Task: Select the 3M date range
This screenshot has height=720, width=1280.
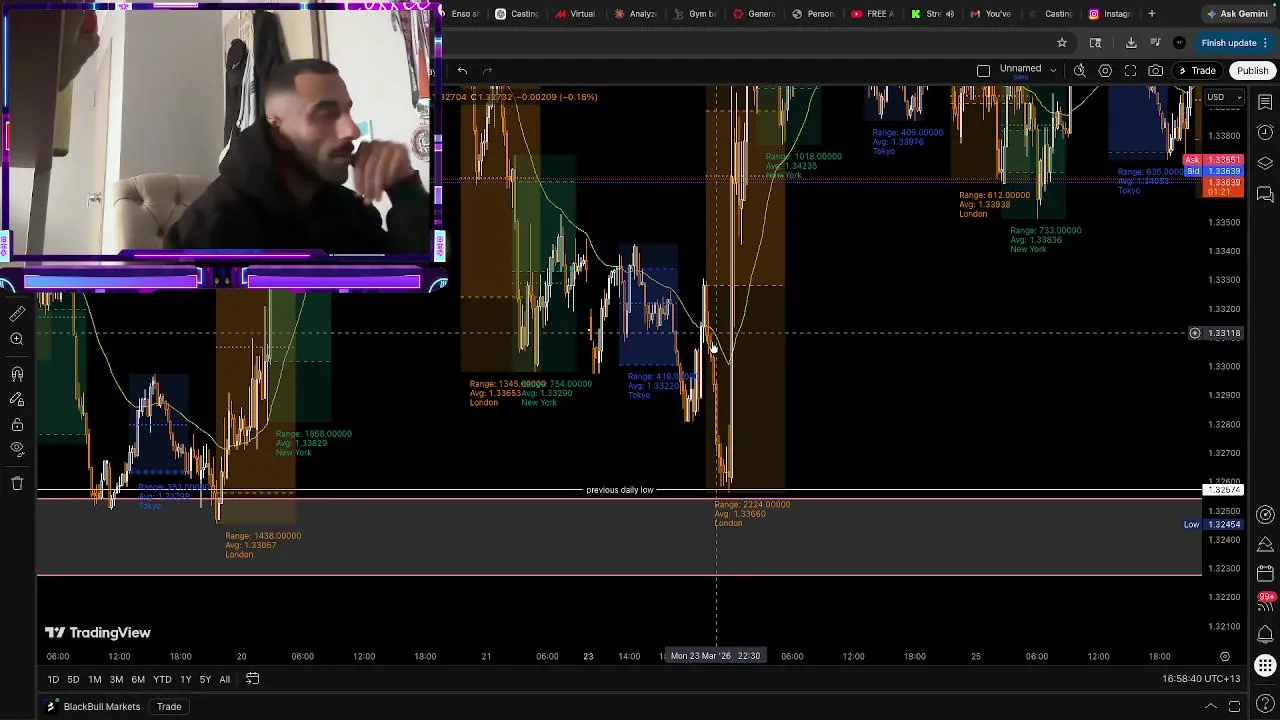Action: coord(116,680)
